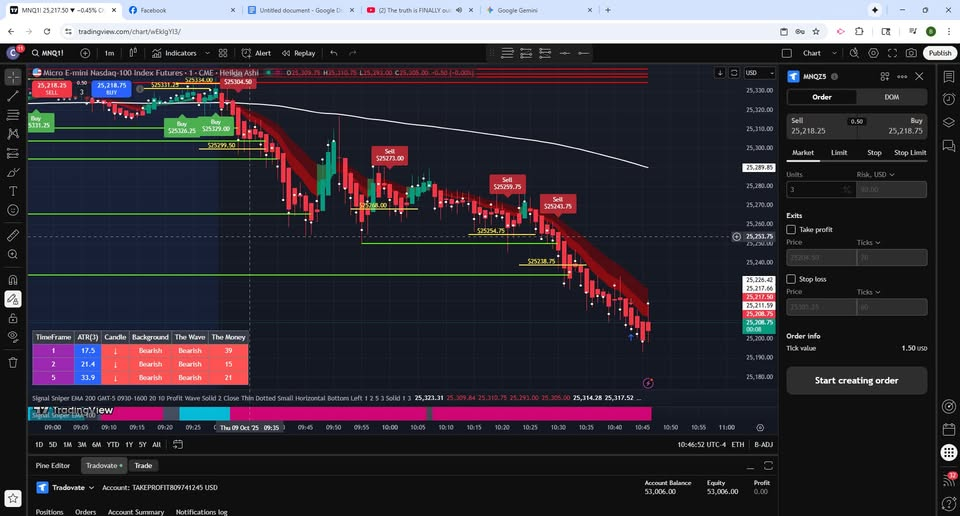
Task: Open chart settings gear icon
Action: pos(873,53)
